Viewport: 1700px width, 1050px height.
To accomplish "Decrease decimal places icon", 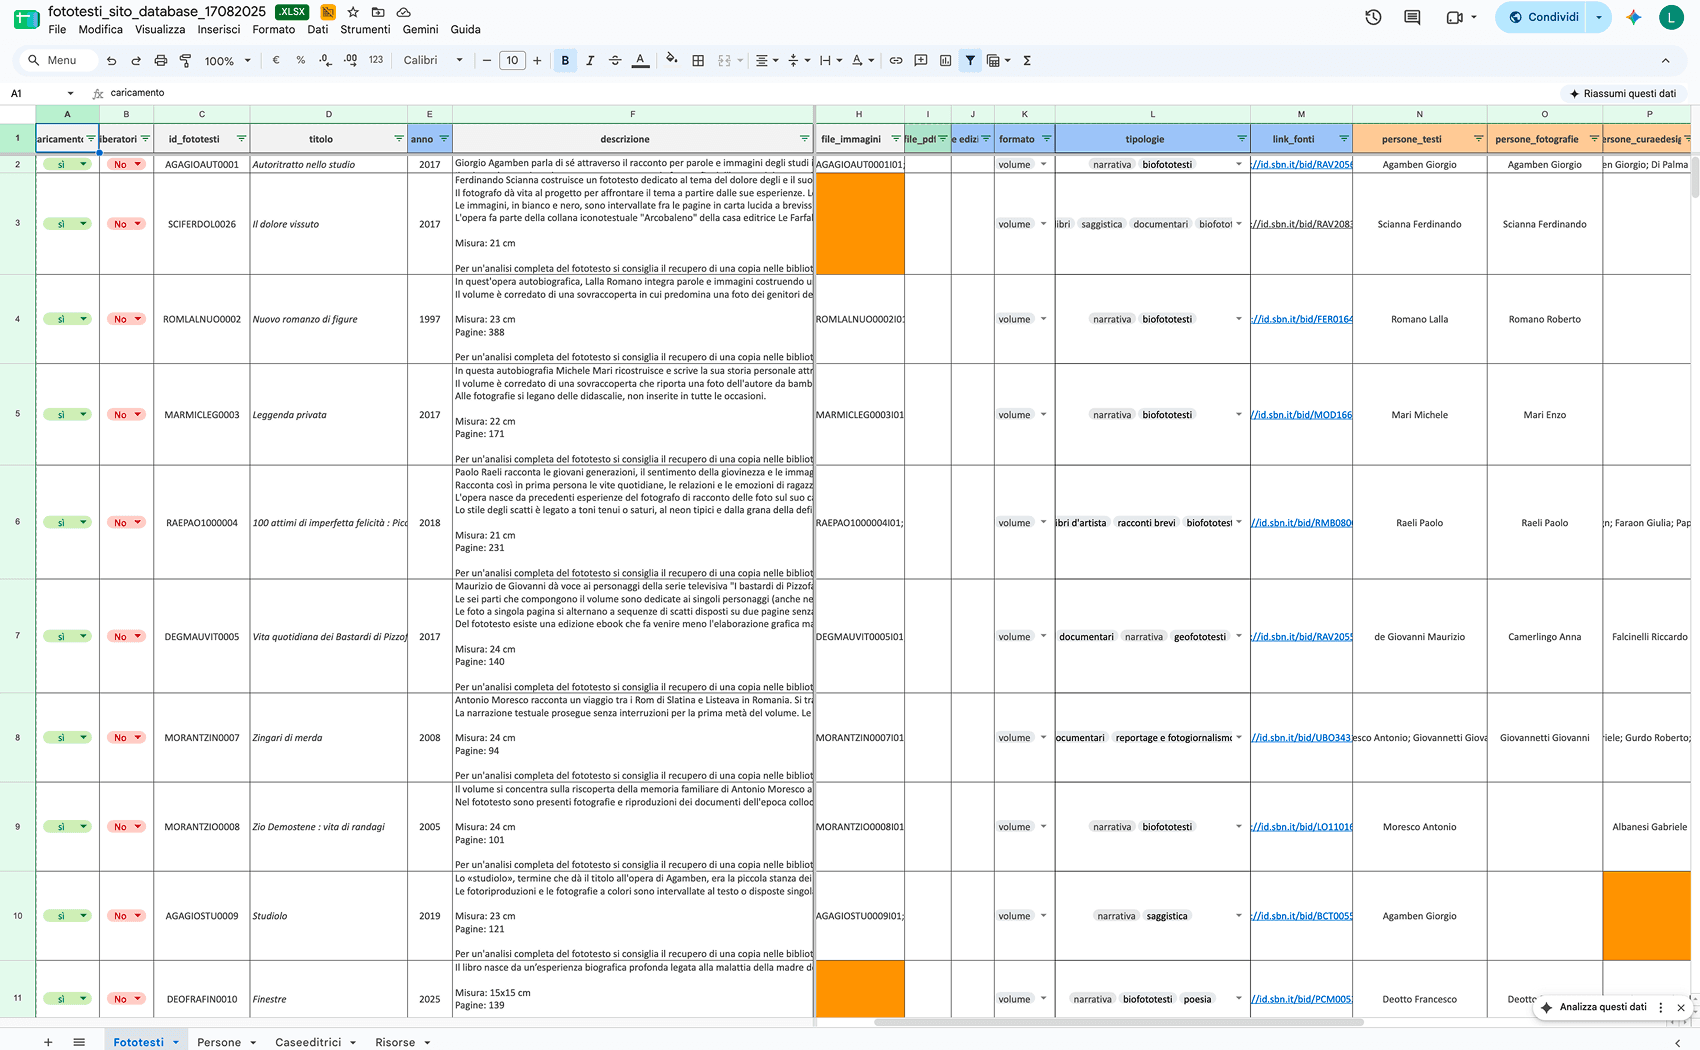I will click(326, 60).
